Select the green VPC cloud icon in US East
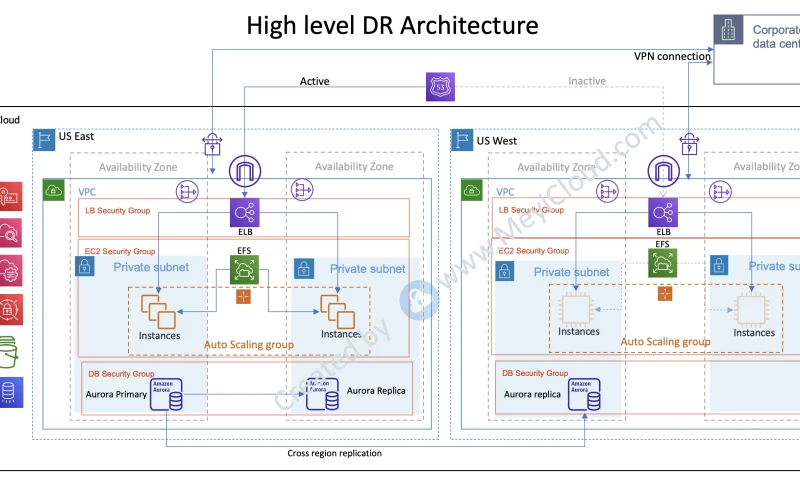This screenshot has height=480, width=800. tap(54, 190)
